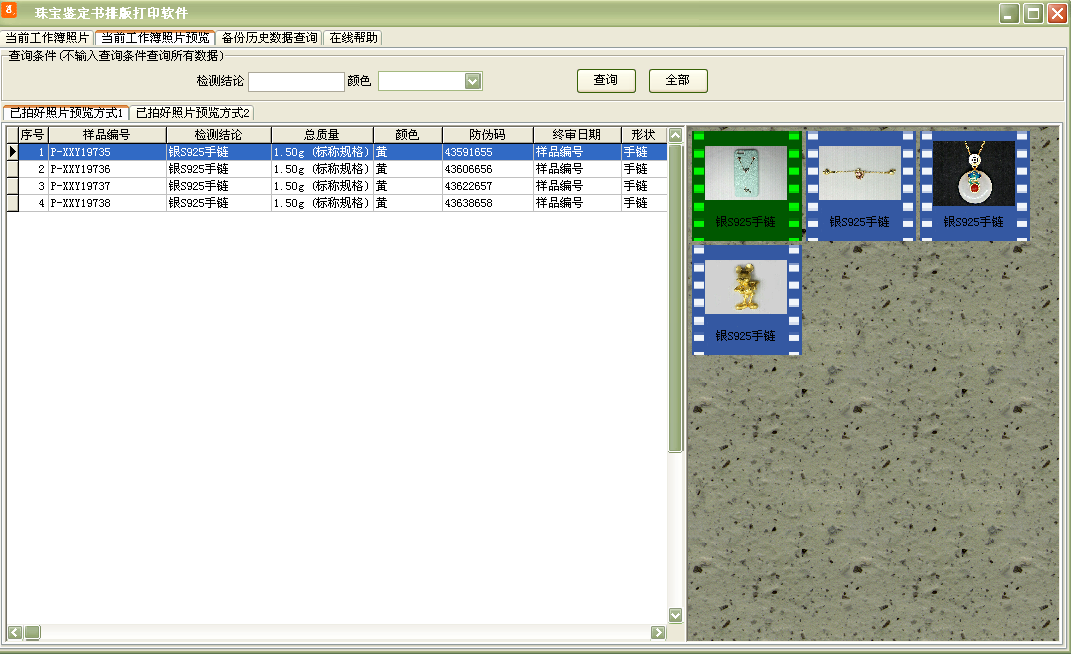Open the teal bracelet photo thumbnail
The height and width of the screenshot is (654, 1071).
(x=747, y=178)
